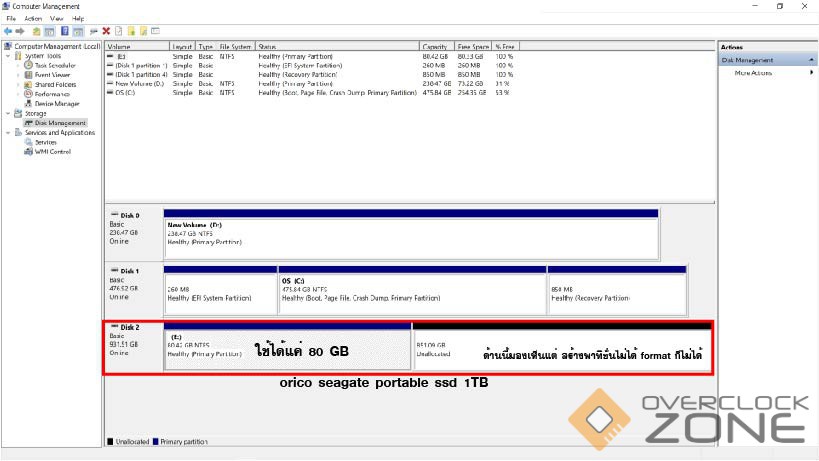This screenshot has height=461, width=819.
Task: Sort by the Volume column header
Action: point(137,46)
